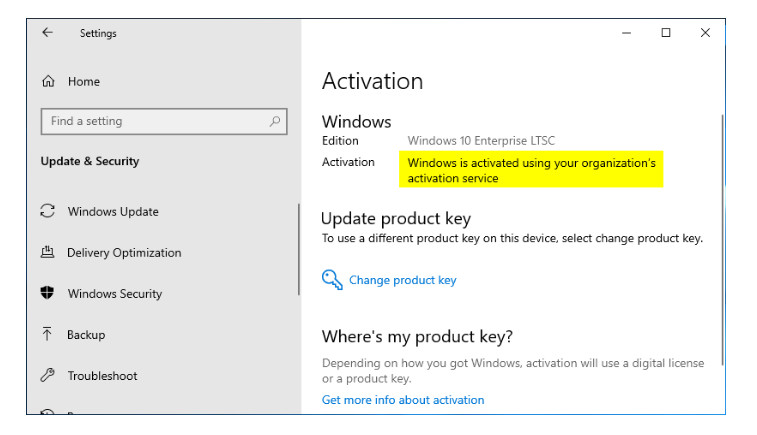Image resolution: width=757 pixels, height=435 pixels.
Task: Click the Home house icon
Action: (x=48, y=81)
